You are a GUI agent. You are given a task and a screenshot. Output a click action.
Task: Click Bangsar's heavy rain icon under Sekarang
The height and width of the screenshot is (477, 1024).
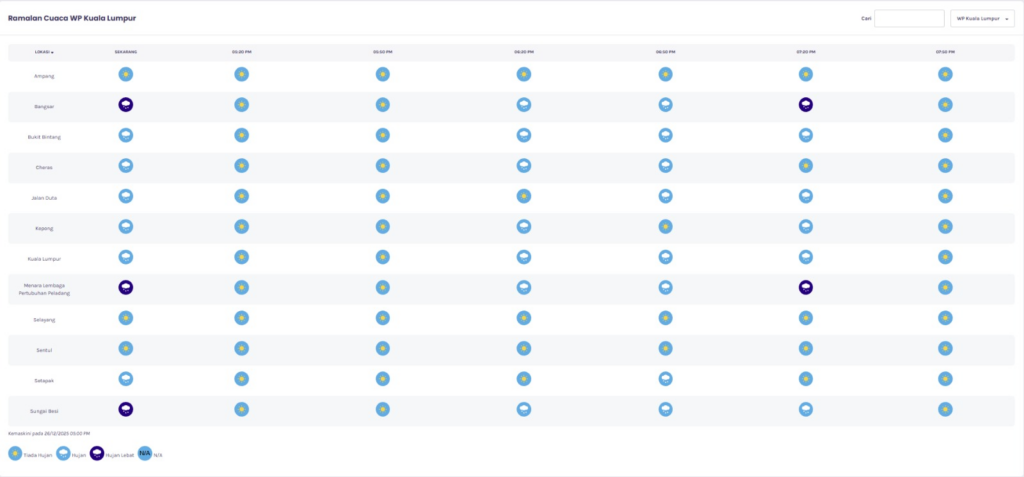click(126, 104)
